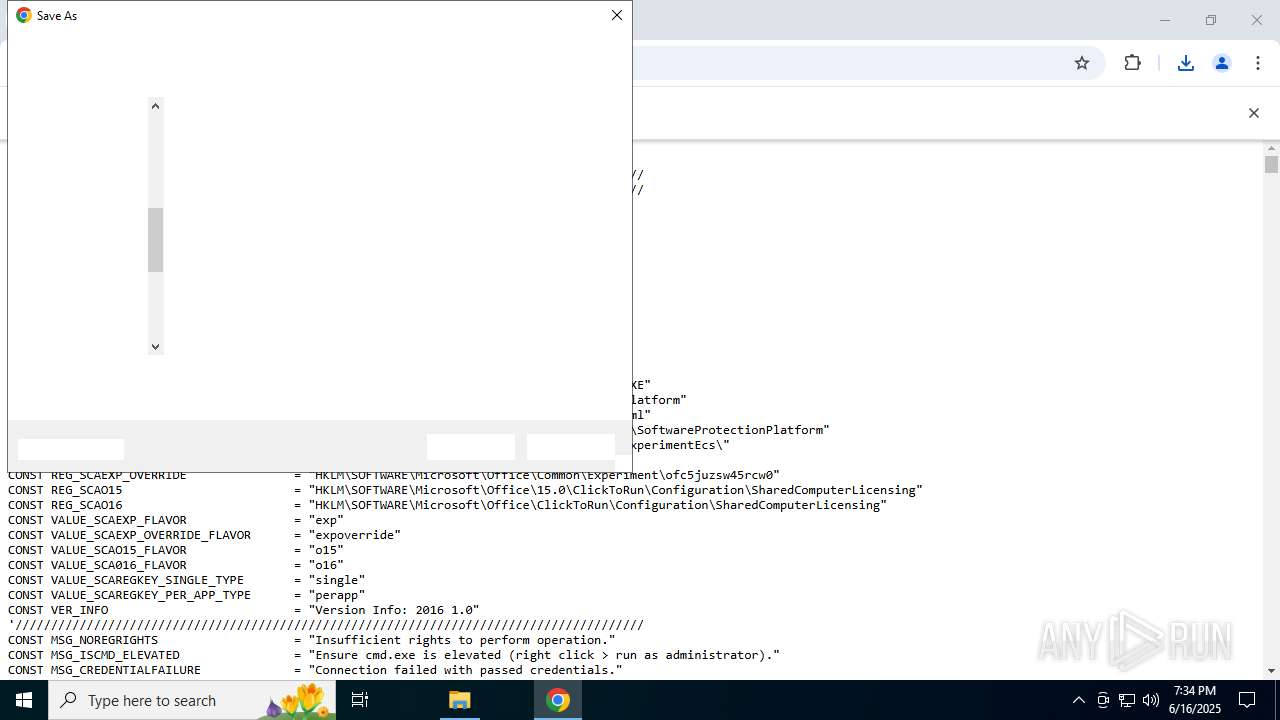Open the Chrome profile avatar icon
This screenshot has height=720, width=1280.
1222,63
